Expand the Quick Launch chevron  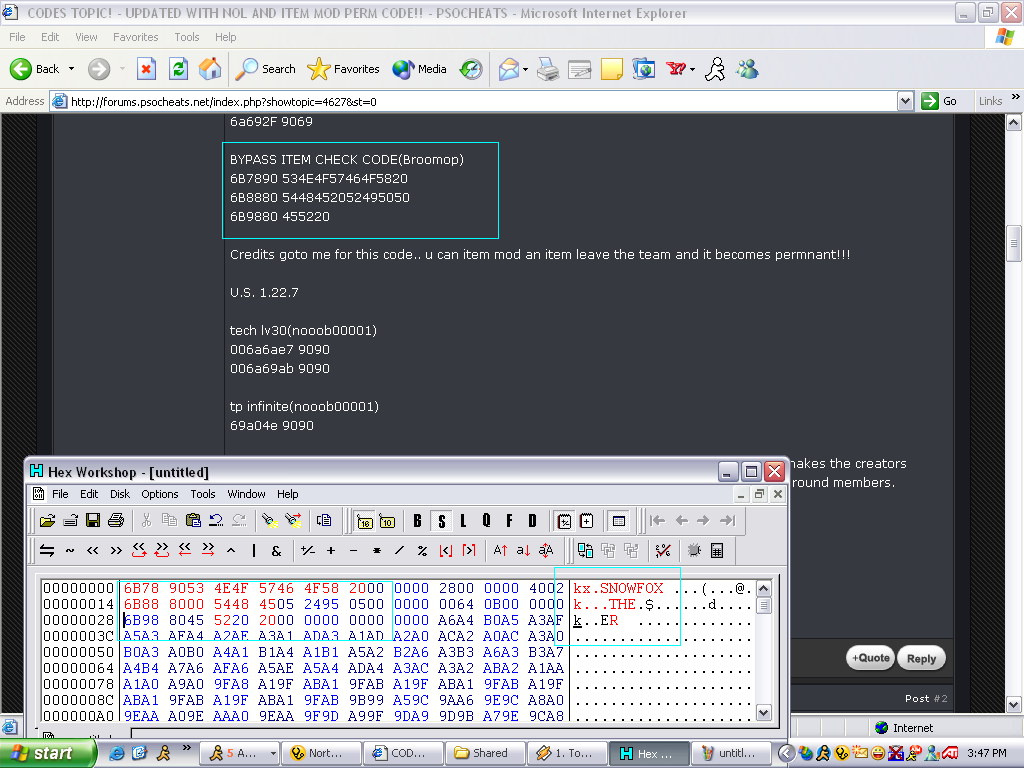click(186, 748)
